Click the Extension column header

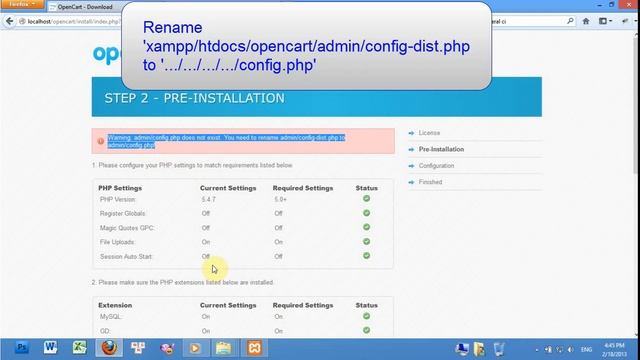[x=115, y=305]
